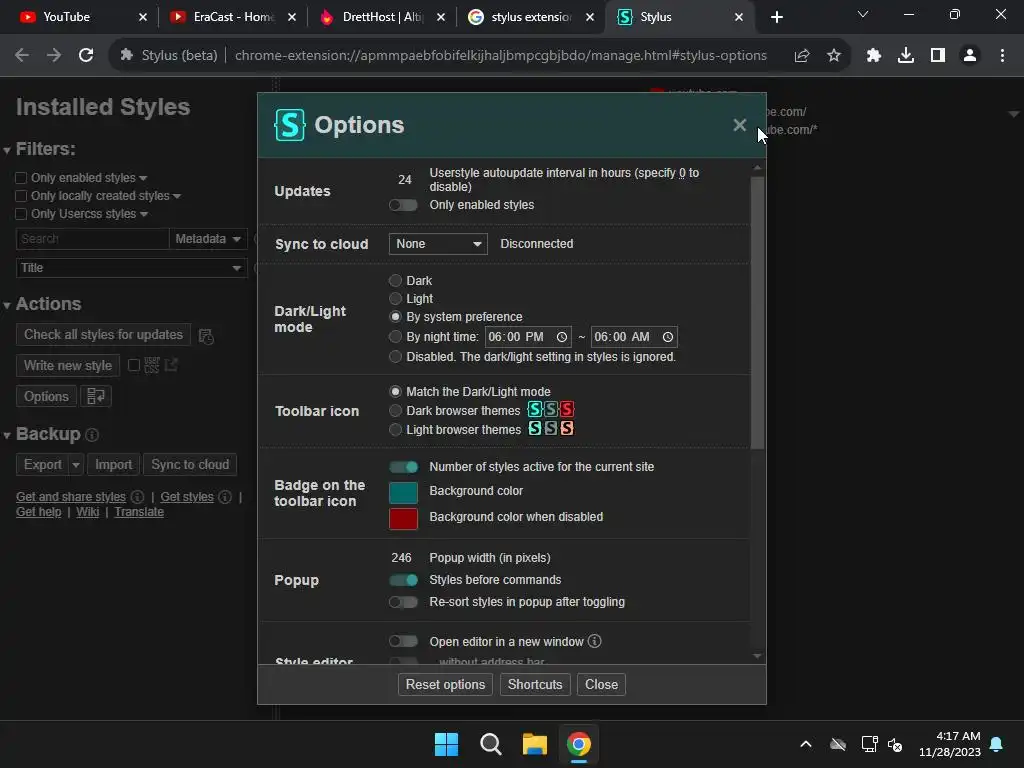
Task: Select Match the Dark/Light mode toolbar icon option
Action: pyautogui.click(x=395, y=392)
